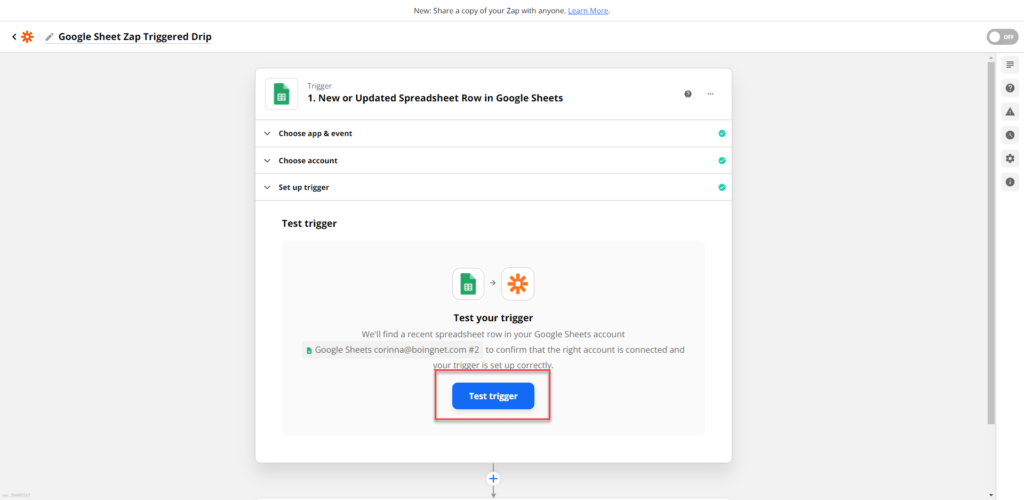This screenshot has width=1024, height=500.
Task: Open the help question mark in right sidebar
Action: (1010, 88)
